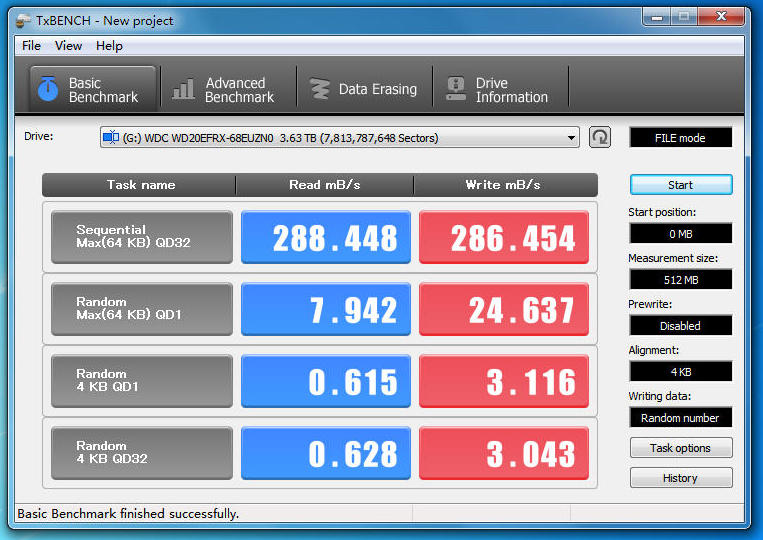Change Alignment 4 KB setting
763x540 pixels.
(680, 372)
